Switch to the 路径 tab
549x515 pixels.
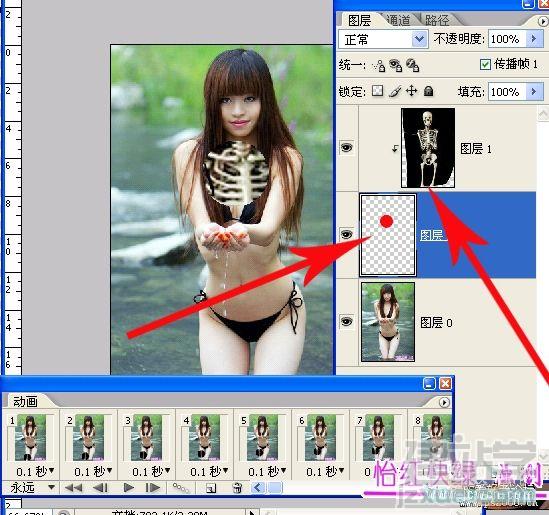pyautogui.click(x=437, y=20)
